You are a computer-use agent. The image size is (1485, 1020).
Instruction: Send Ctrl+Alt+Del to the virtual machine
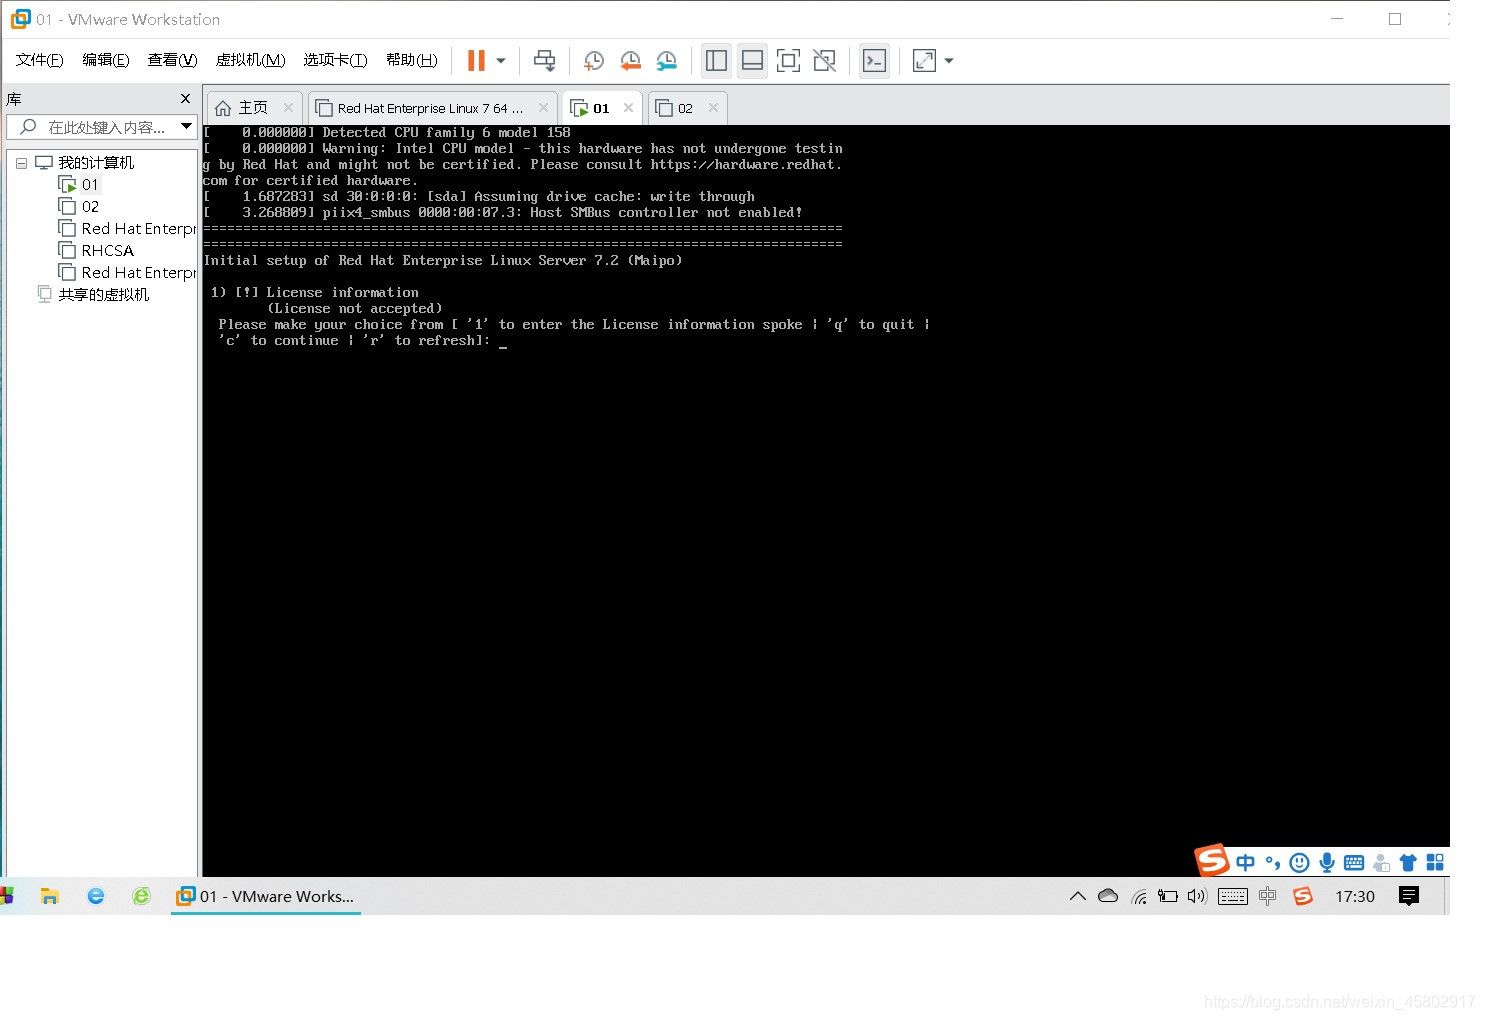tap(544, 61)
